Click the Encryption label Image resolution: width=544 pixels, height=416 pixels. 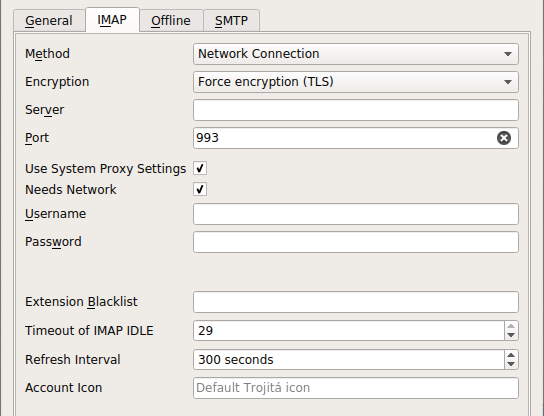tap(57, 82)
